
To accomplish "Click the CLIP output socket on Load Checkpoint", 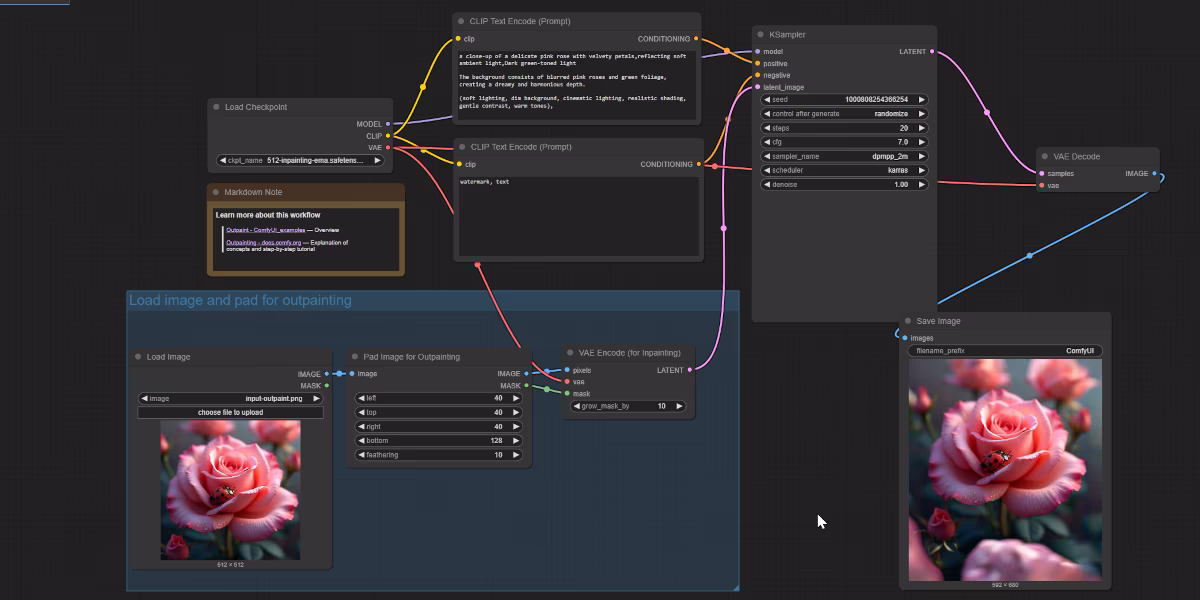I will (x=388, y=136).
